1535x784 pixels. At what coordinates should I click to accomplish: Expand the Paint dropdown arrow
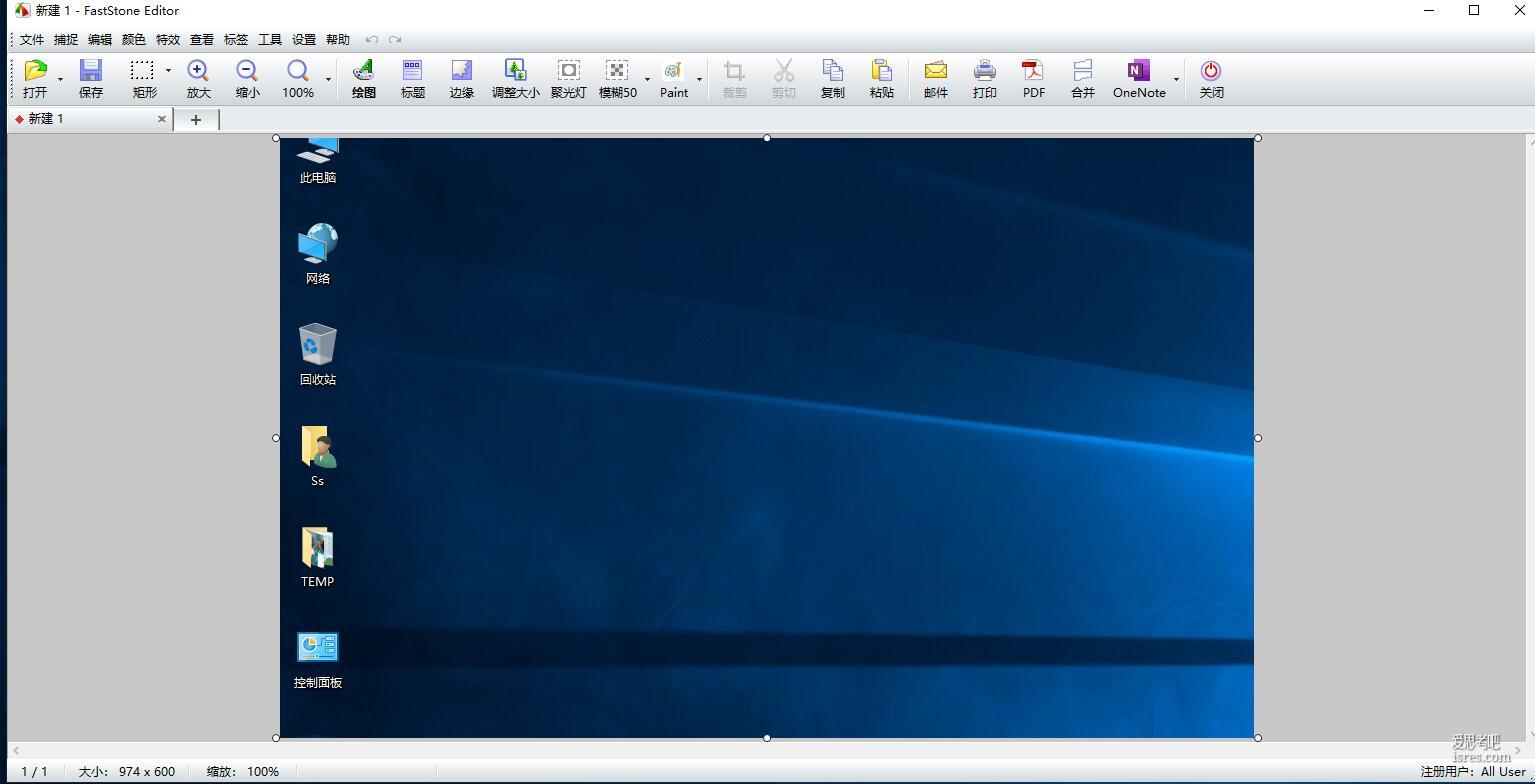tap(699, 78)
